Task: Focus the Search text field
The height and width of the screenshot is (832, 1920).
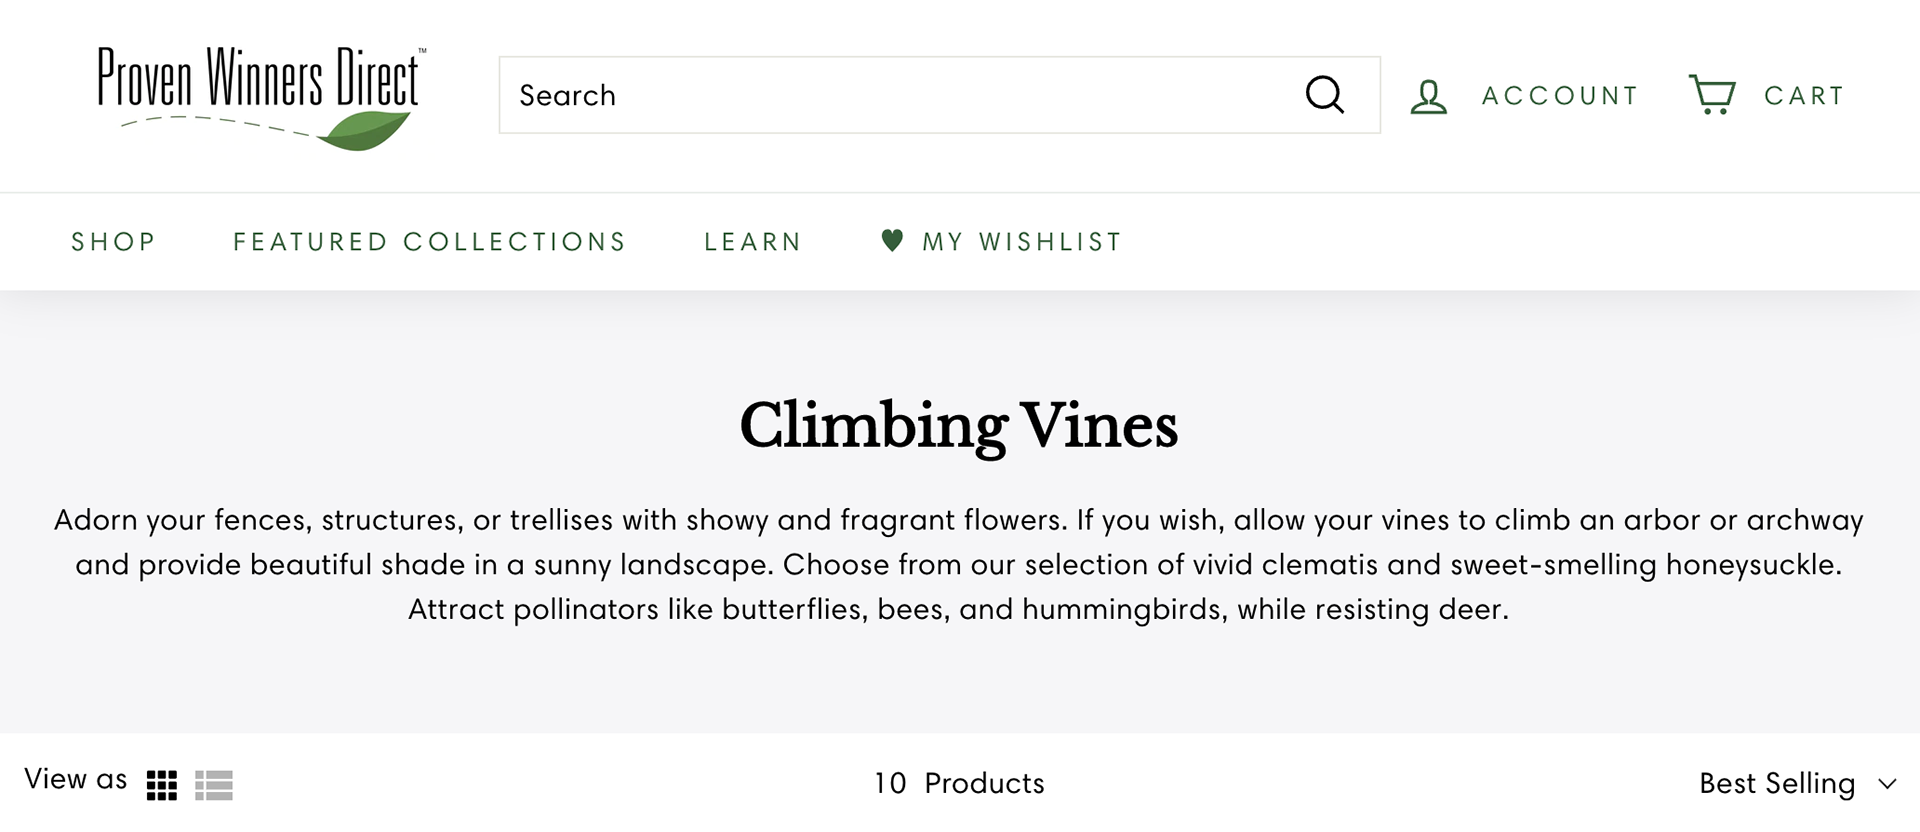Action: tap(900, 95)
